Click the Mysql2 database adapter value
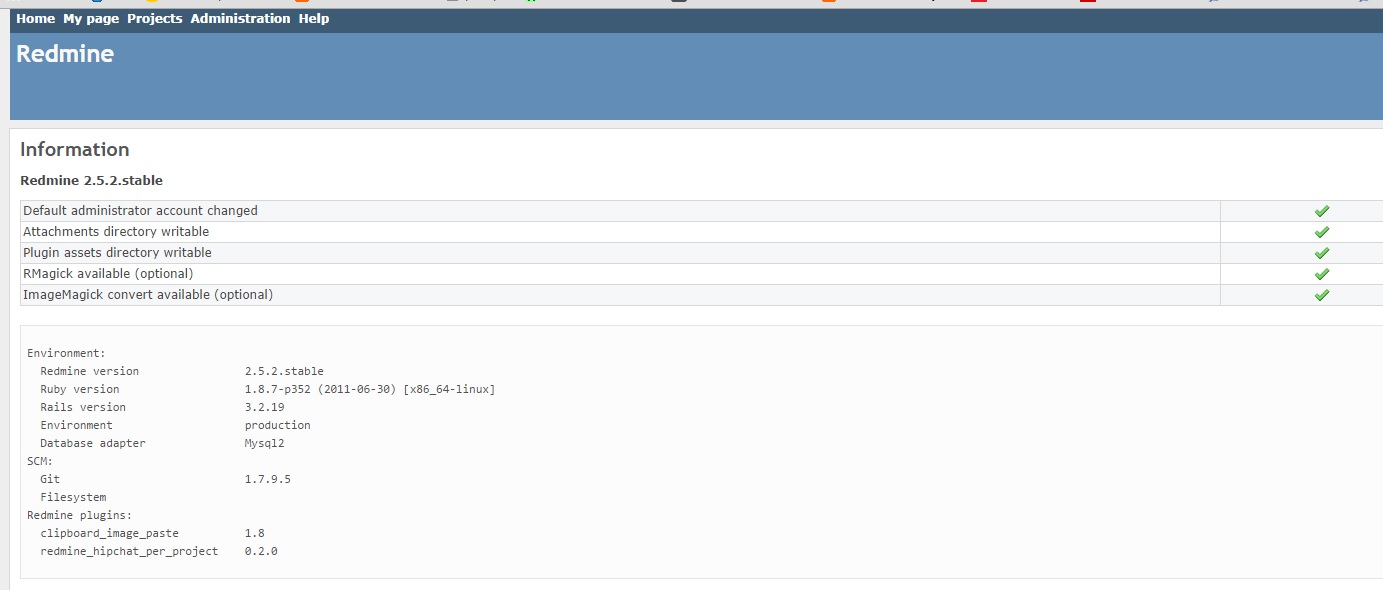This screenshot has width=1383, height=590. click(x=265, y=443)
